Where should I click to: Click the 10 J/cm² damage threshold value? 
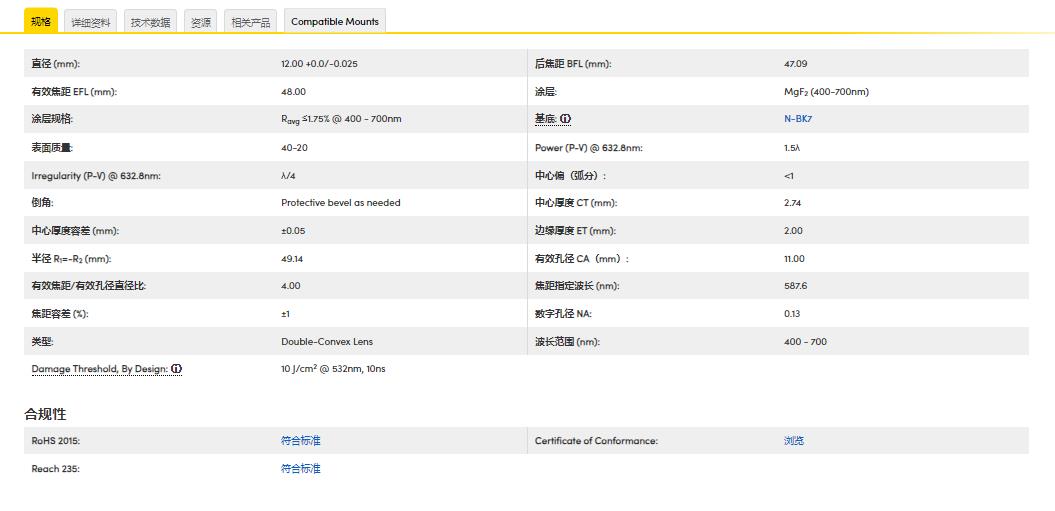click(333, 369)
